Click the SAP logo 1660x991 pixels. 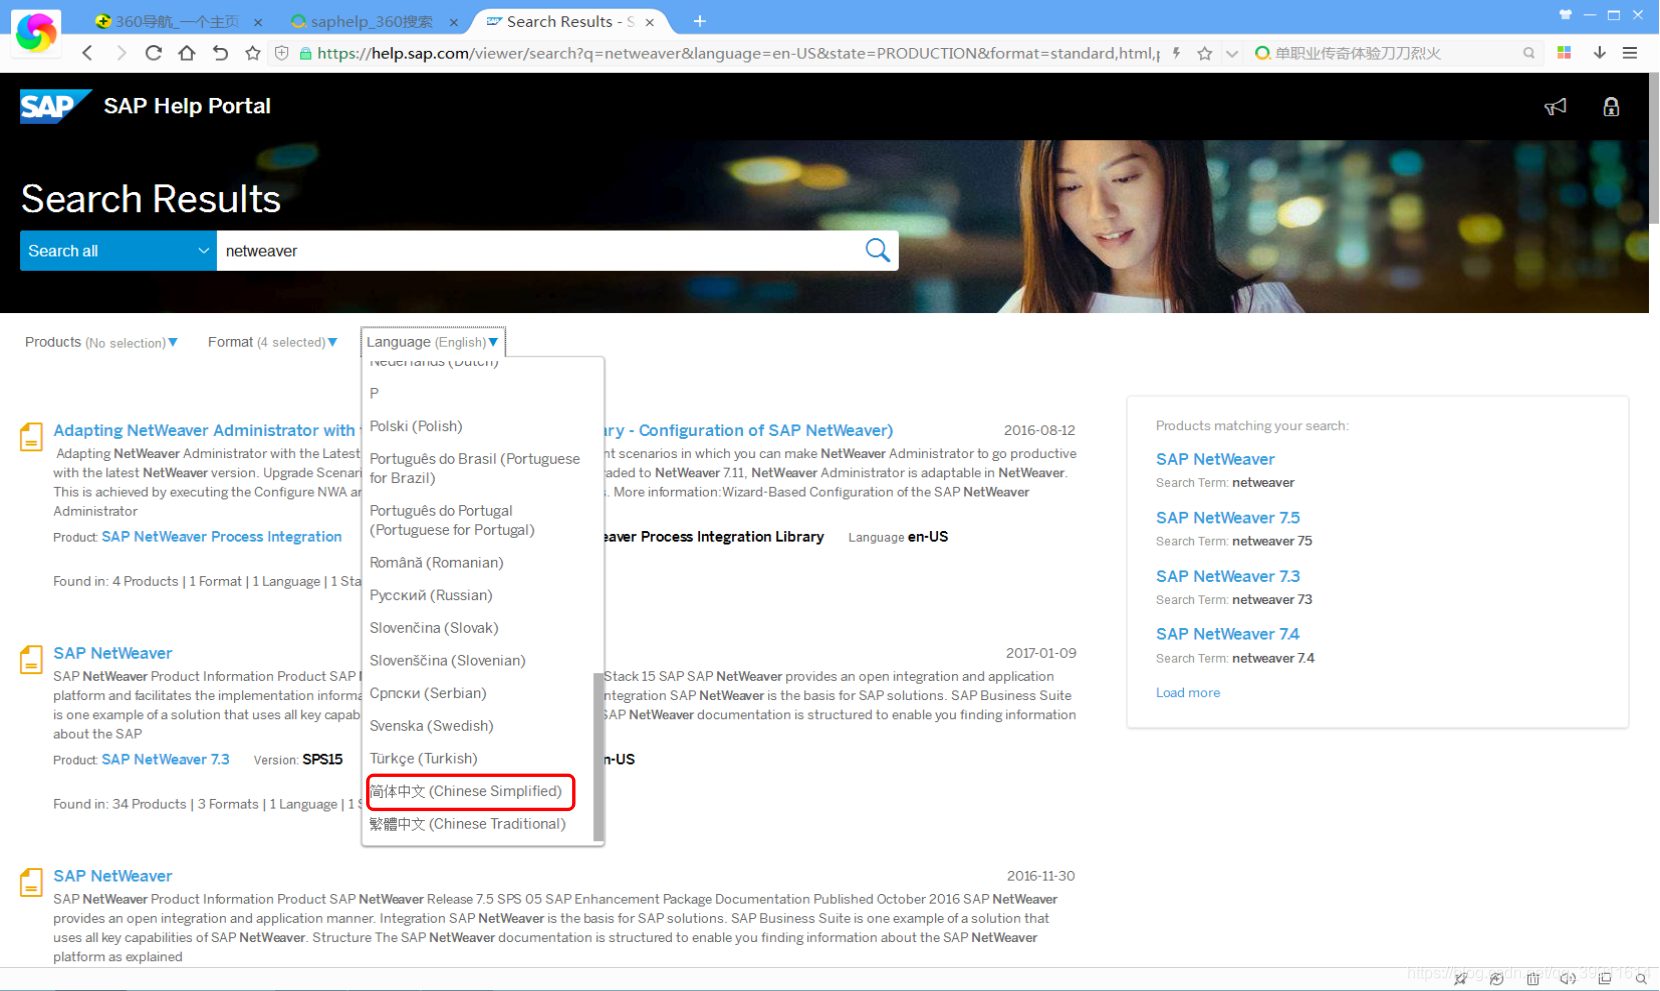point(56,106)
